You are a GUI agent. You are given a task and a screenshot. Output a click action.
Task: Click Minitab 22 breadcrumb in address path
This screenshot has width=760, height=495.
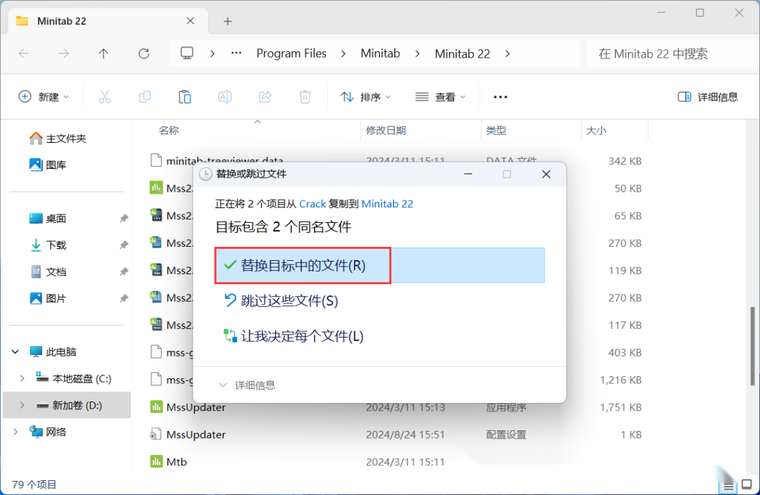pos(462,53)
